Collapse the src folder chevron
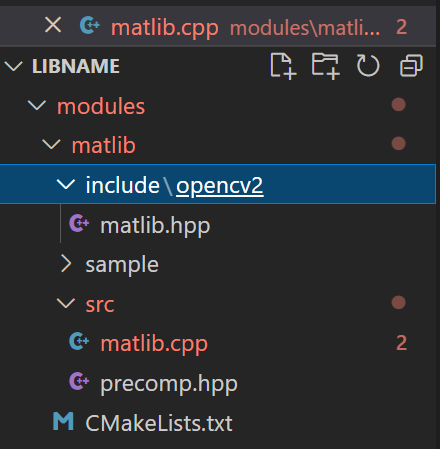Image resolution: width=440 pixels, height=449 pixels. click(66, 303)
